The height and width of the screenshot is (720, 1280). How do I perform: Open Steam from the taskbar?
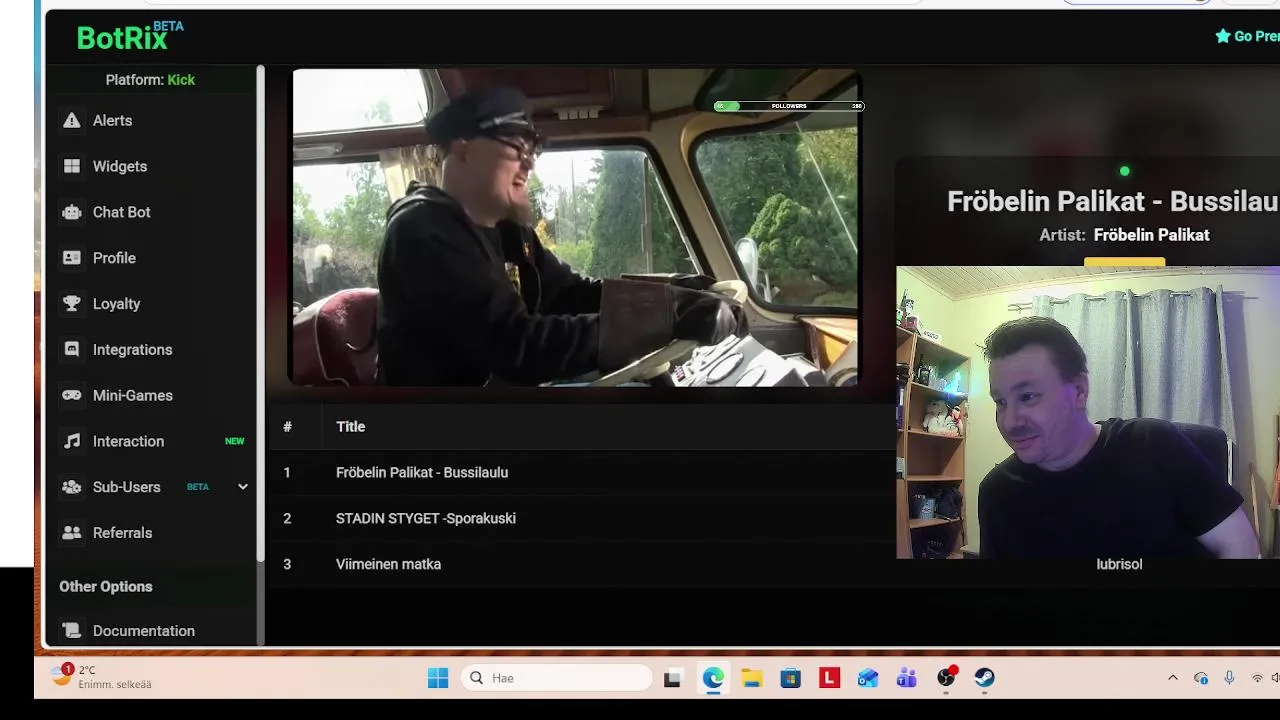click(x=985, y=678)
